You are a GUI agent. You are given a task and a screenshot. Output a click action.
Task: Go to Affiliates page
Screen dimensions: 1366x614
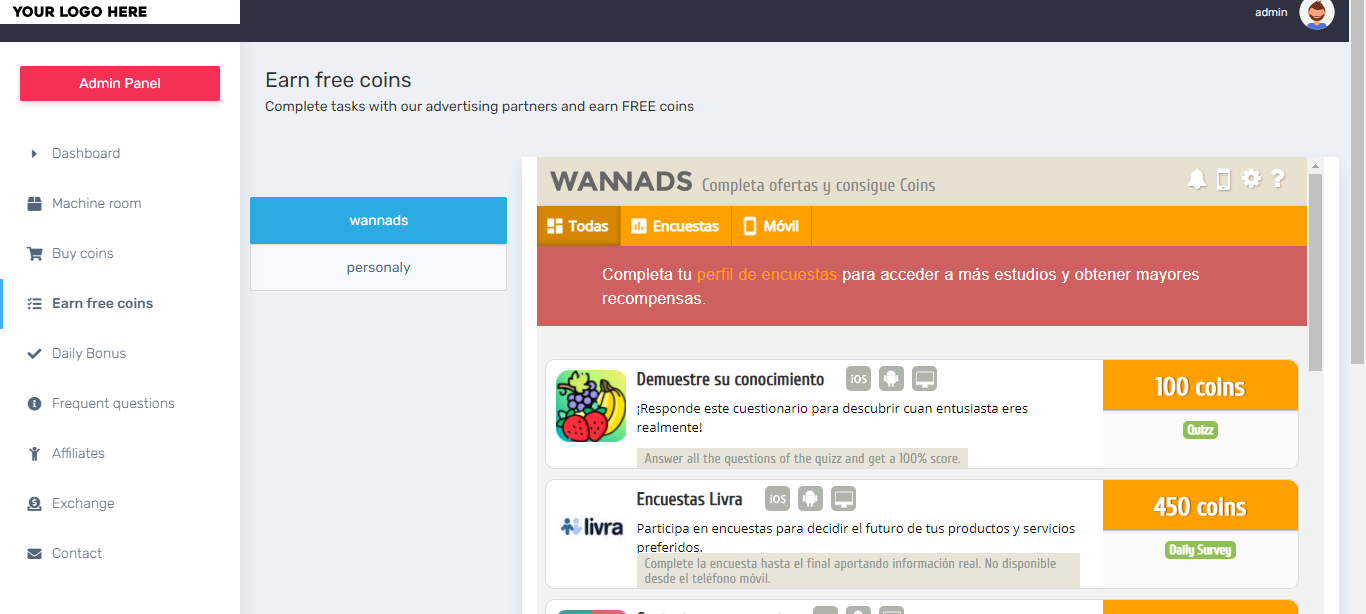tap(78, 453)
